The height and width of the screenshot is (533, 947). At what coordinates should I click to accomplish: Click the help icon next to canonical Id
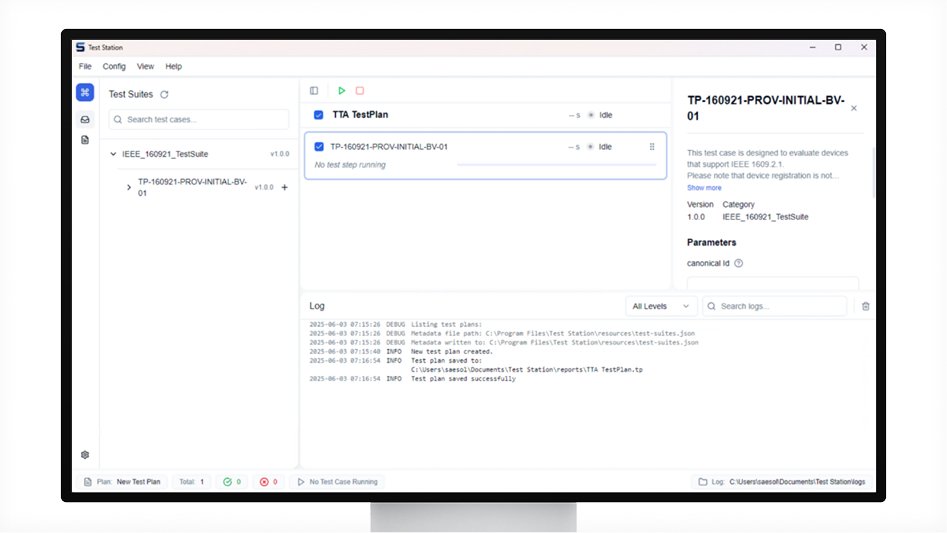[739, 263]
